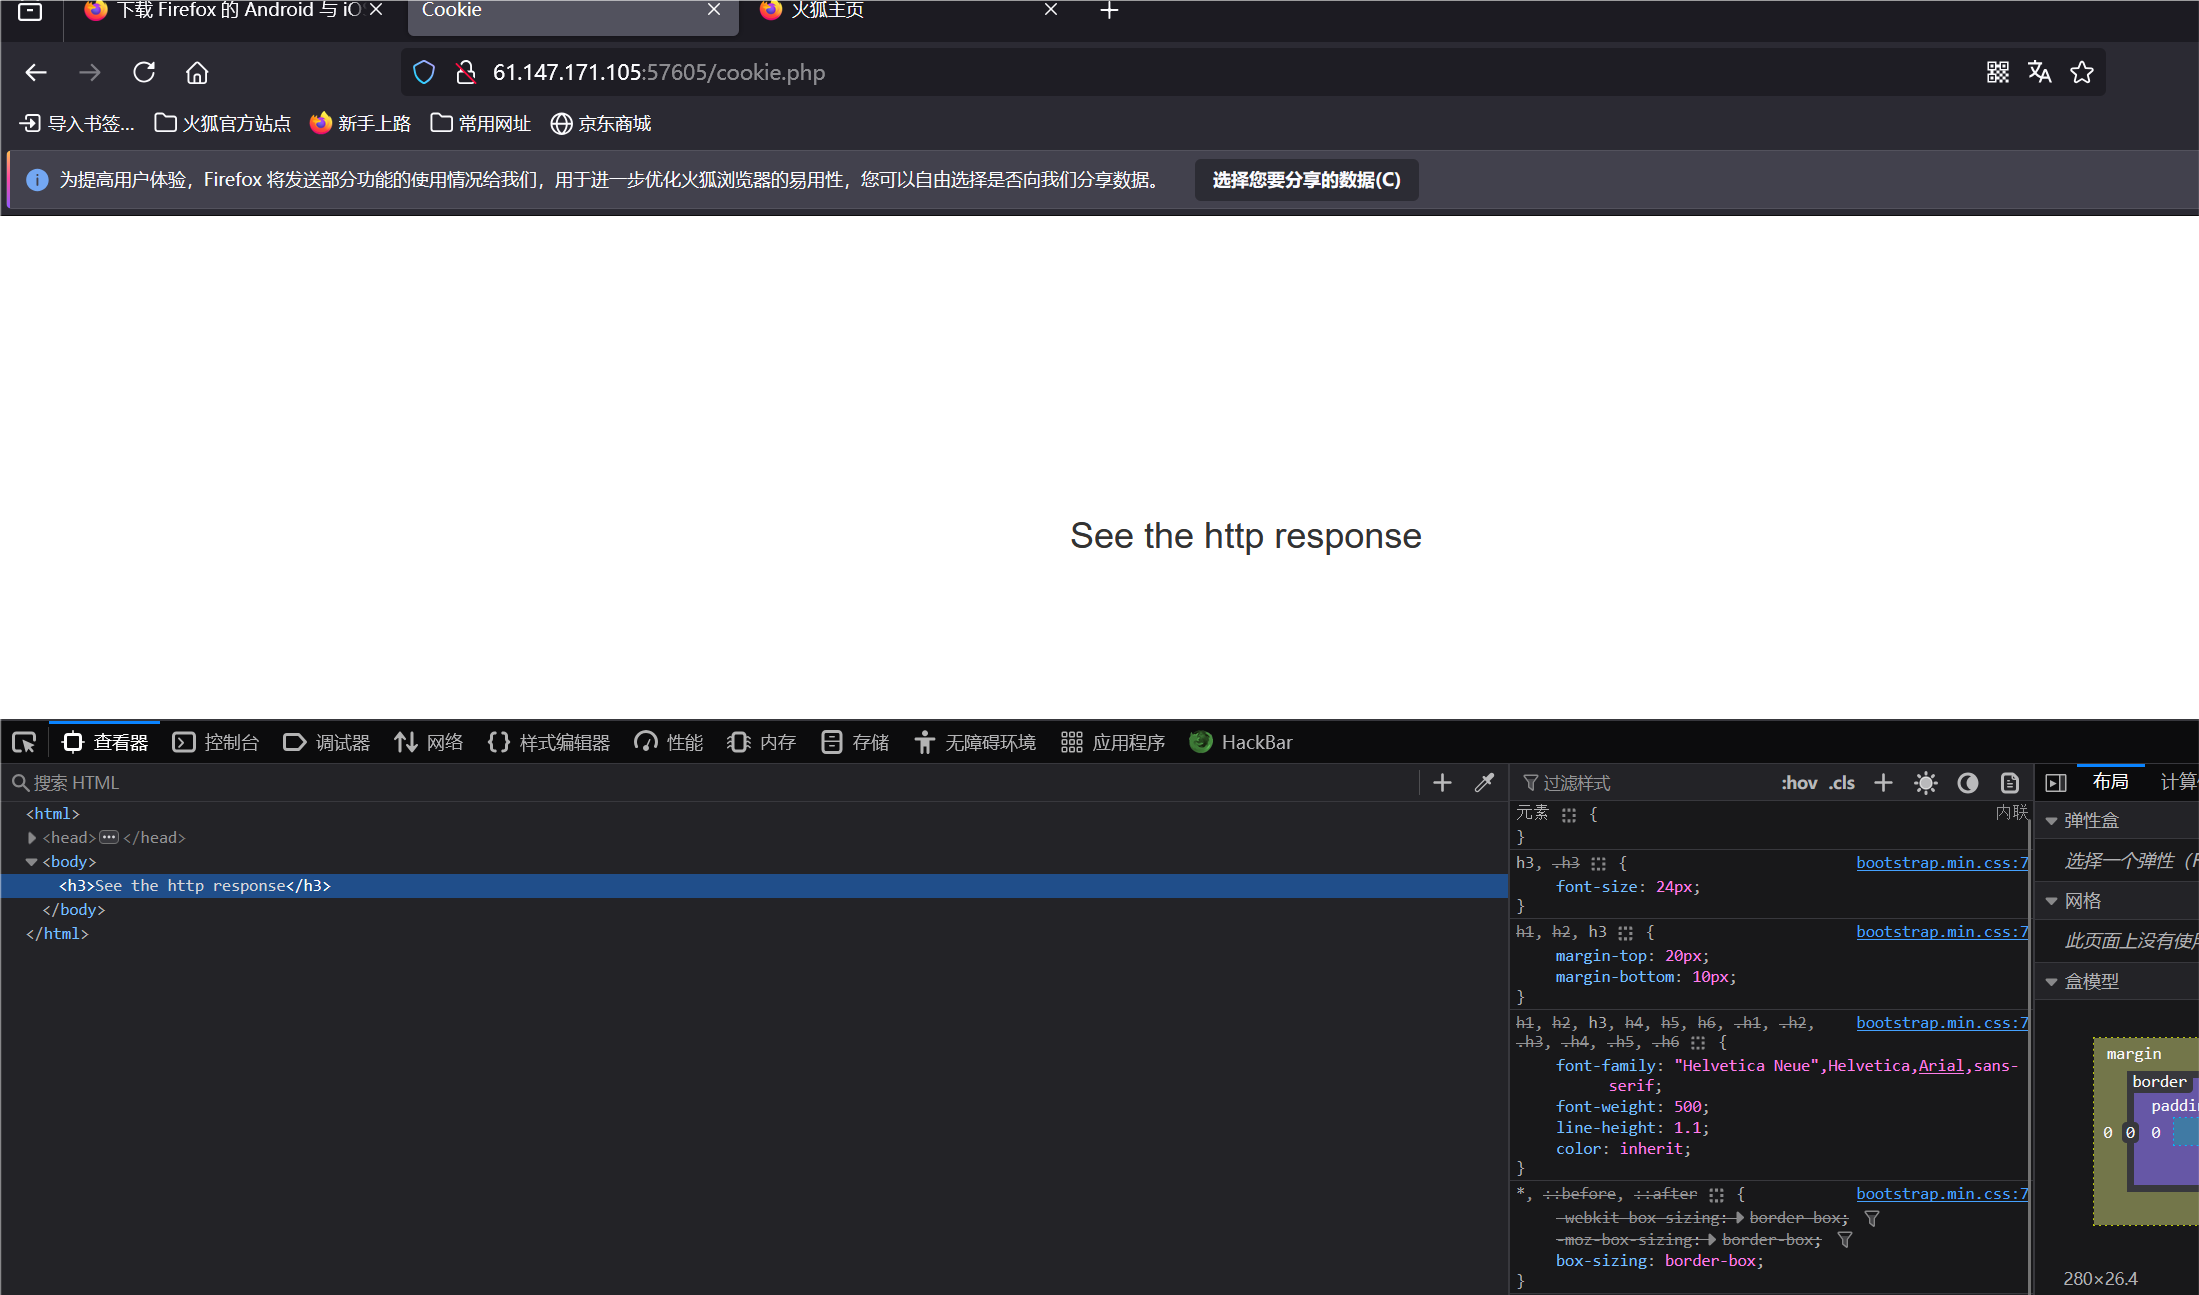Image resolution: width=2199 pixels, height=1295 pixels.
Task: Open the QR code generator icon
Action: (1997, 72)
